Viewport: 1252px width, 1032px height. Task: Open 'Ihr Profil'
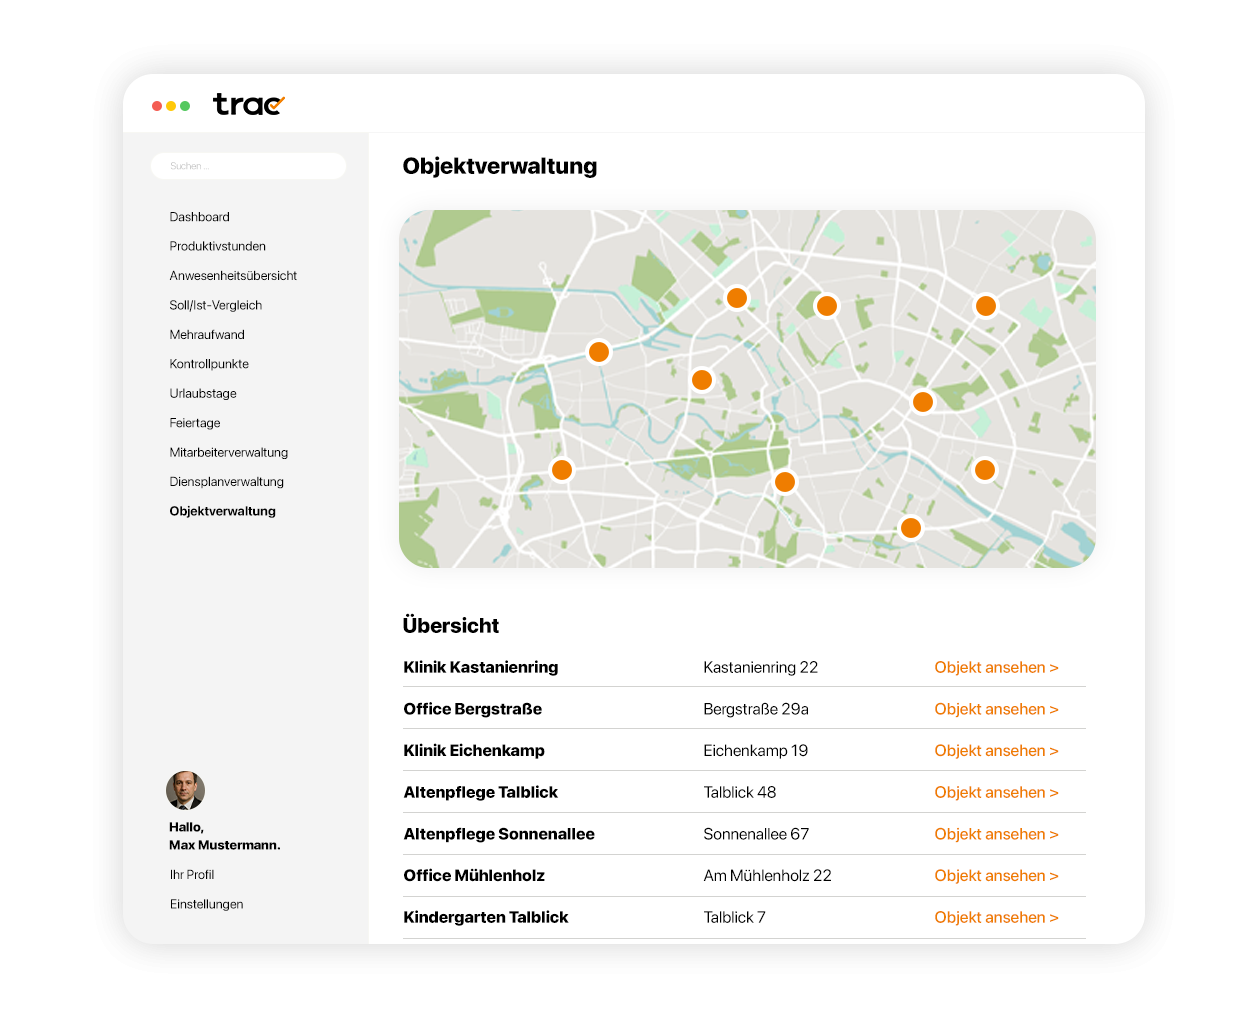[x=192, y=874]
